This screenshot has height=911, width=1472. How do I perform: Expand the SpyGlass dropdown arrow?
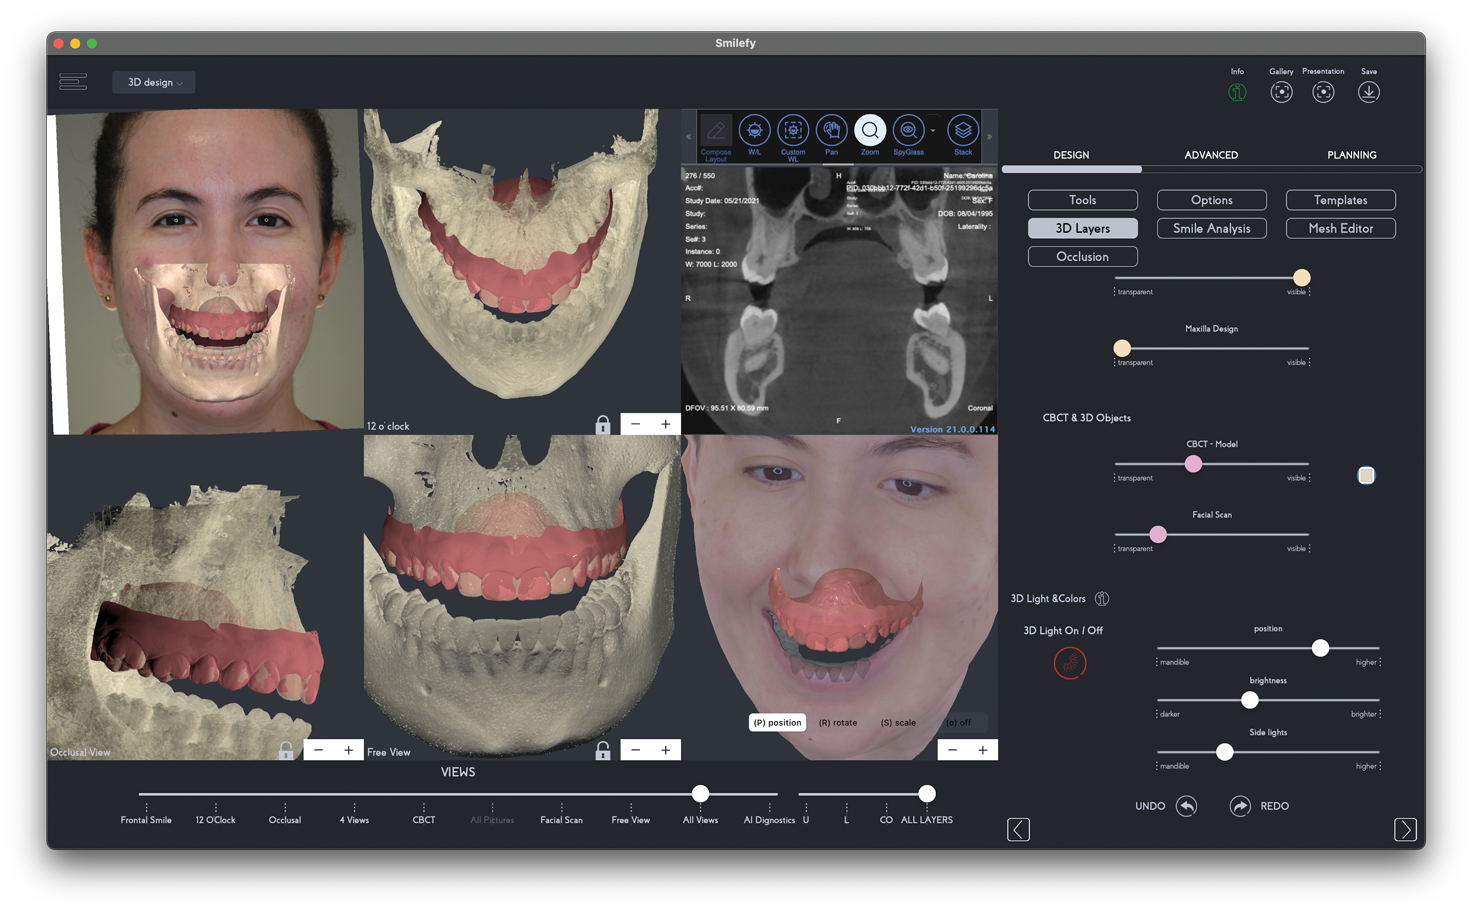pos(933,131)
